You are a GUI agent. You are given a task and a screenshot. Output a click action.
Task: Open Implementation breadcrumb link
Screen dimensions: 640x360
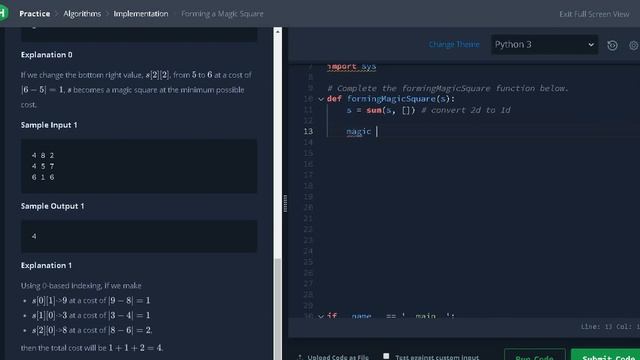coord(141,13)
